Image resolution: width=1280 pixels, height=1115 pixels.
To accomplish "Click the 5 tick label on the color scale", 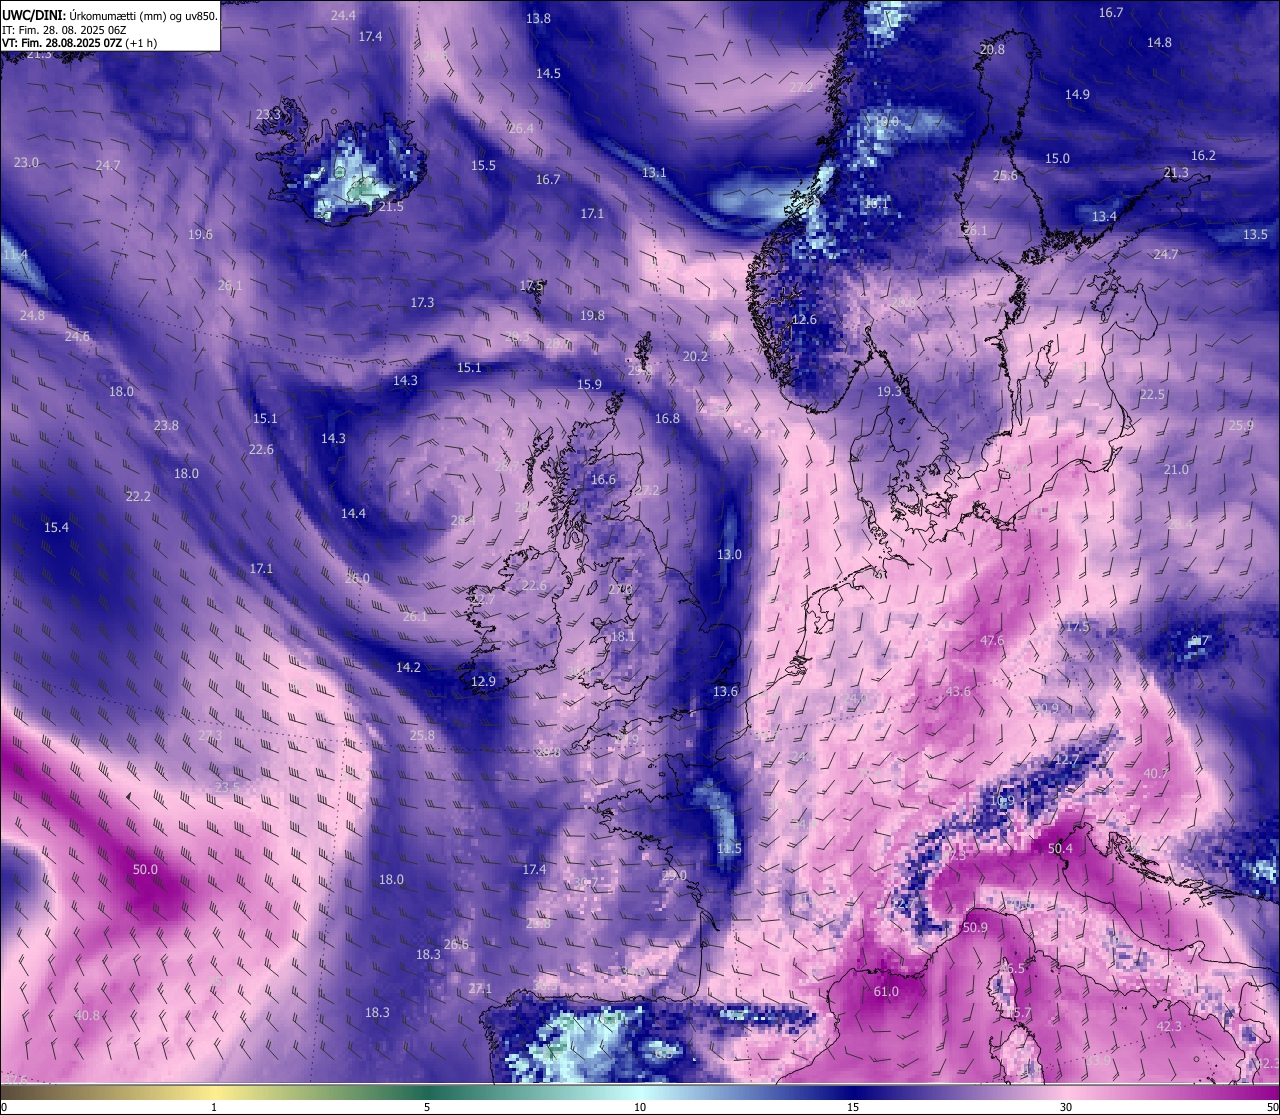I will coord(427,1107).
